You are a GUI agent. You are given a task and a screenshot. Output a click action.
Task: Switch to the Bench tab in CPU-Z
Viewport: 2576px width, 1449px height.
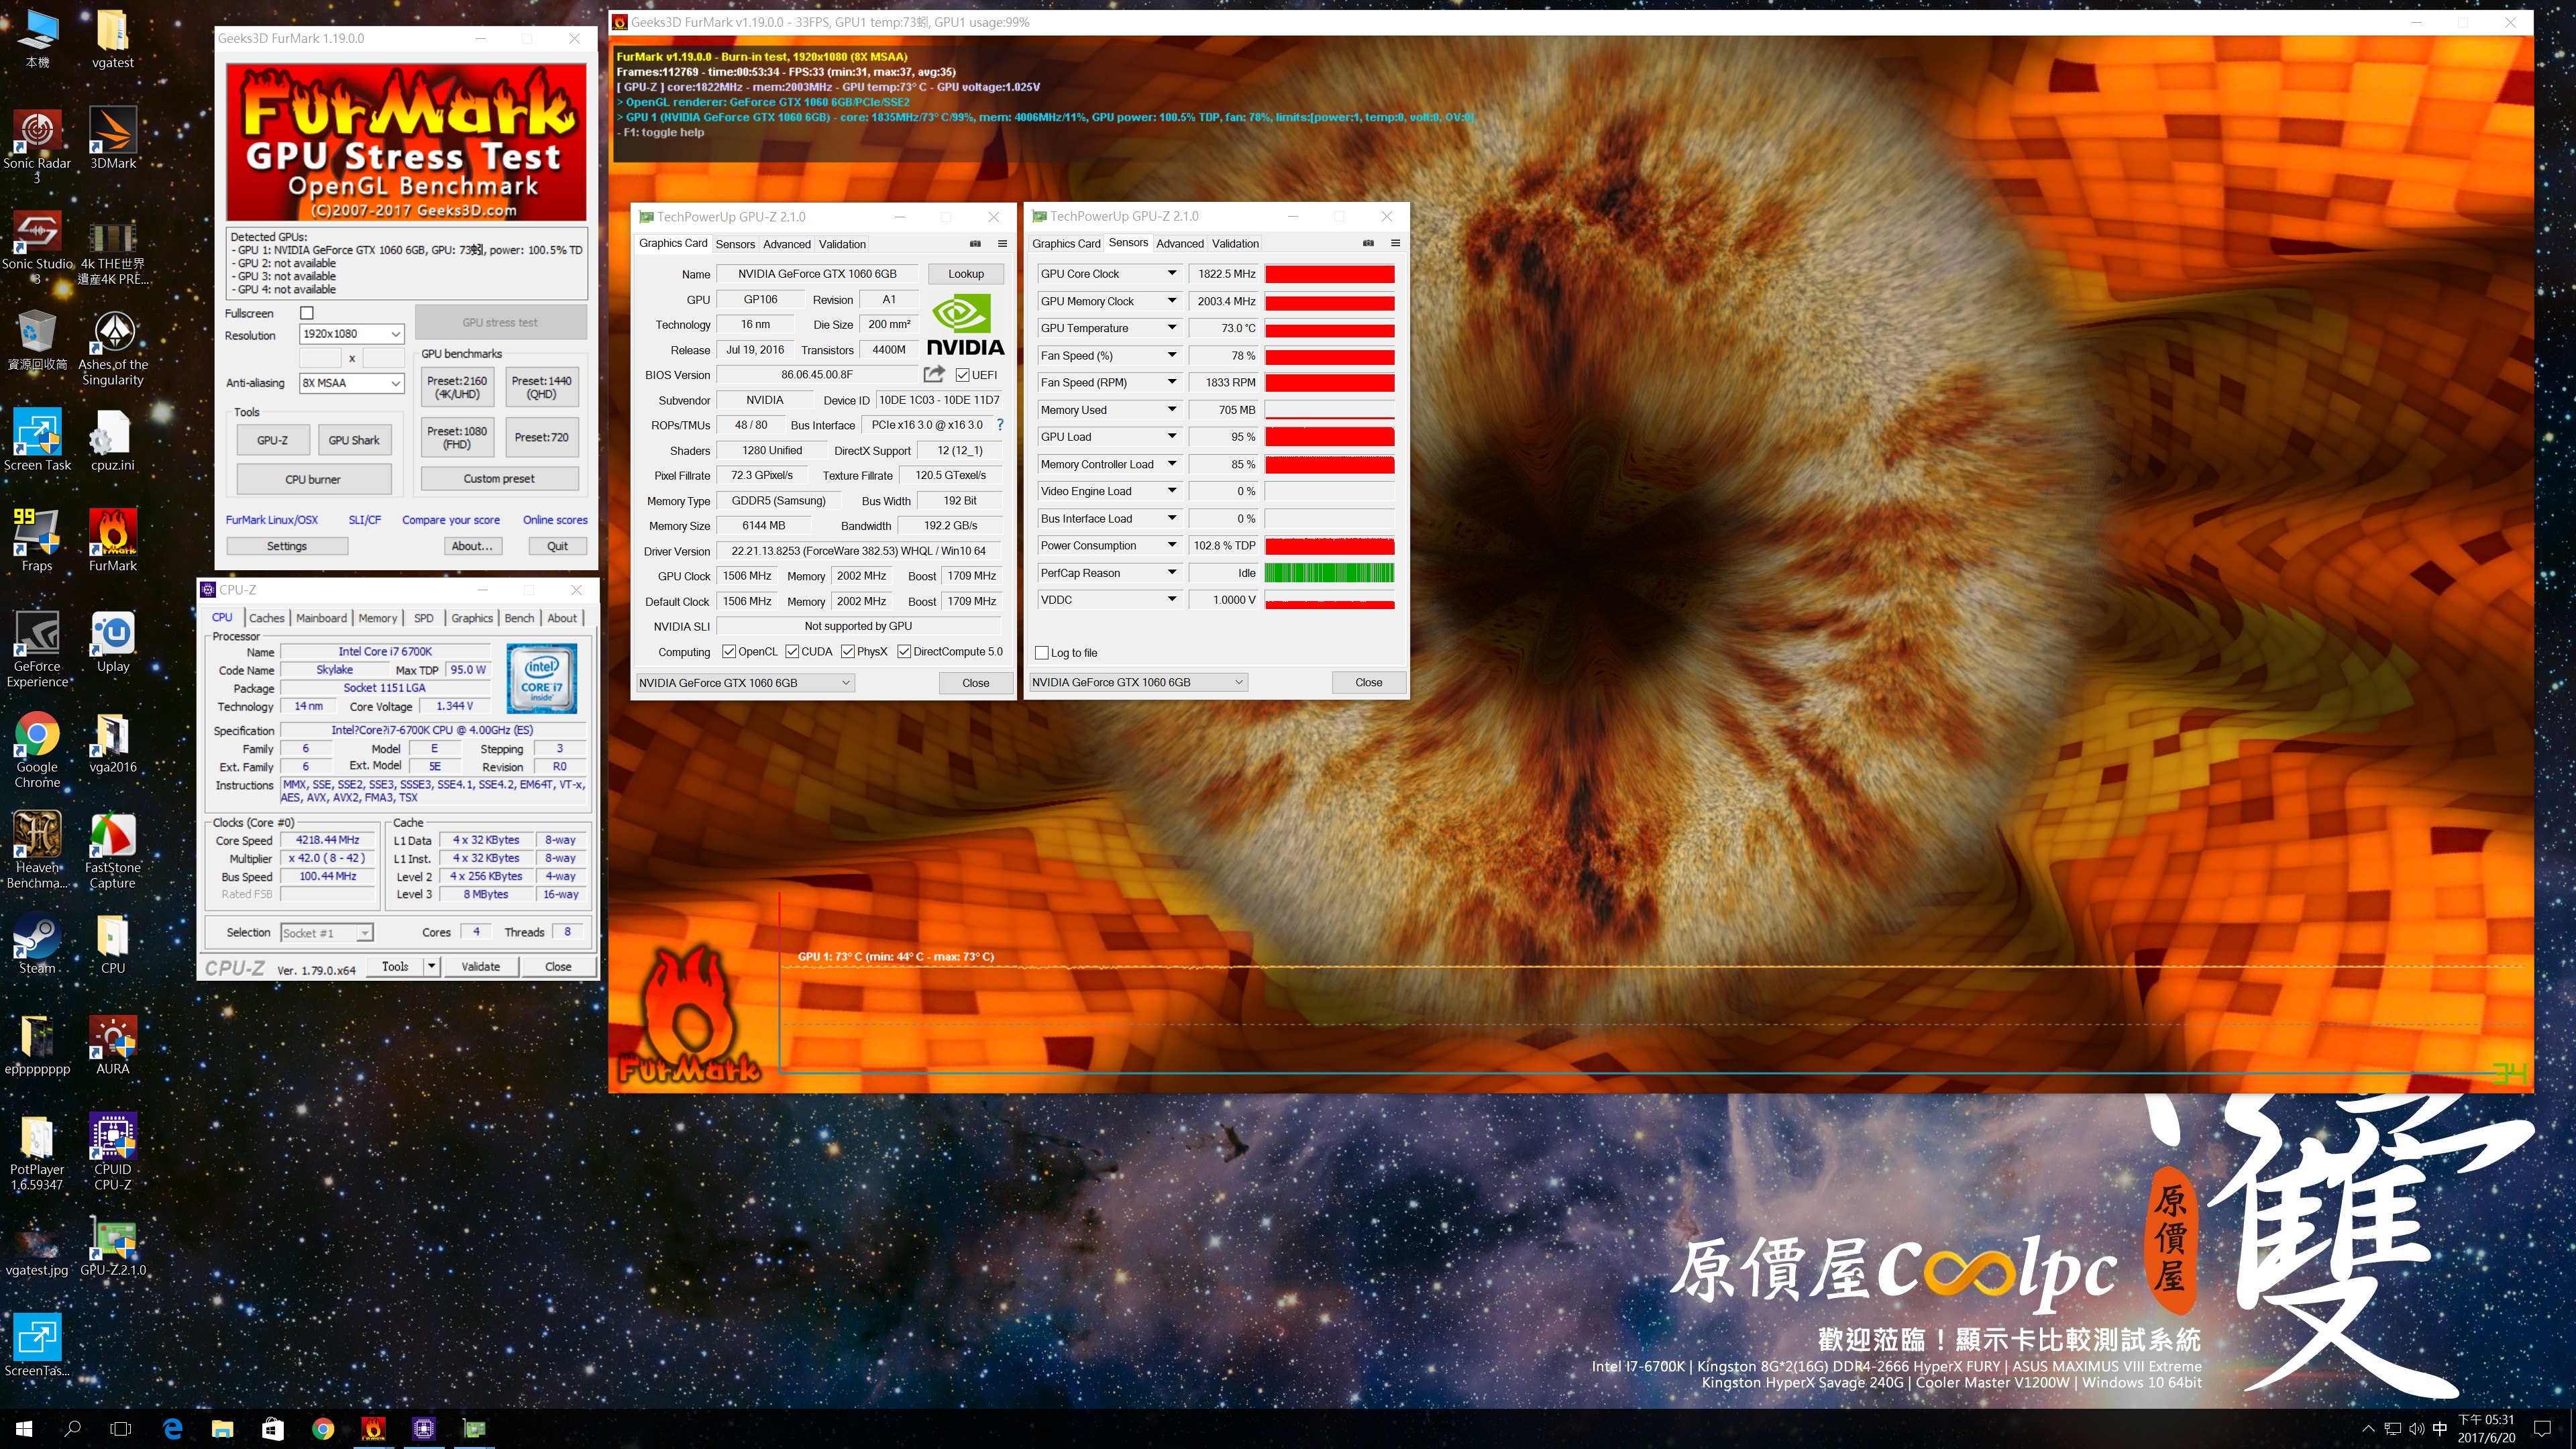click(x=519, y=618)
